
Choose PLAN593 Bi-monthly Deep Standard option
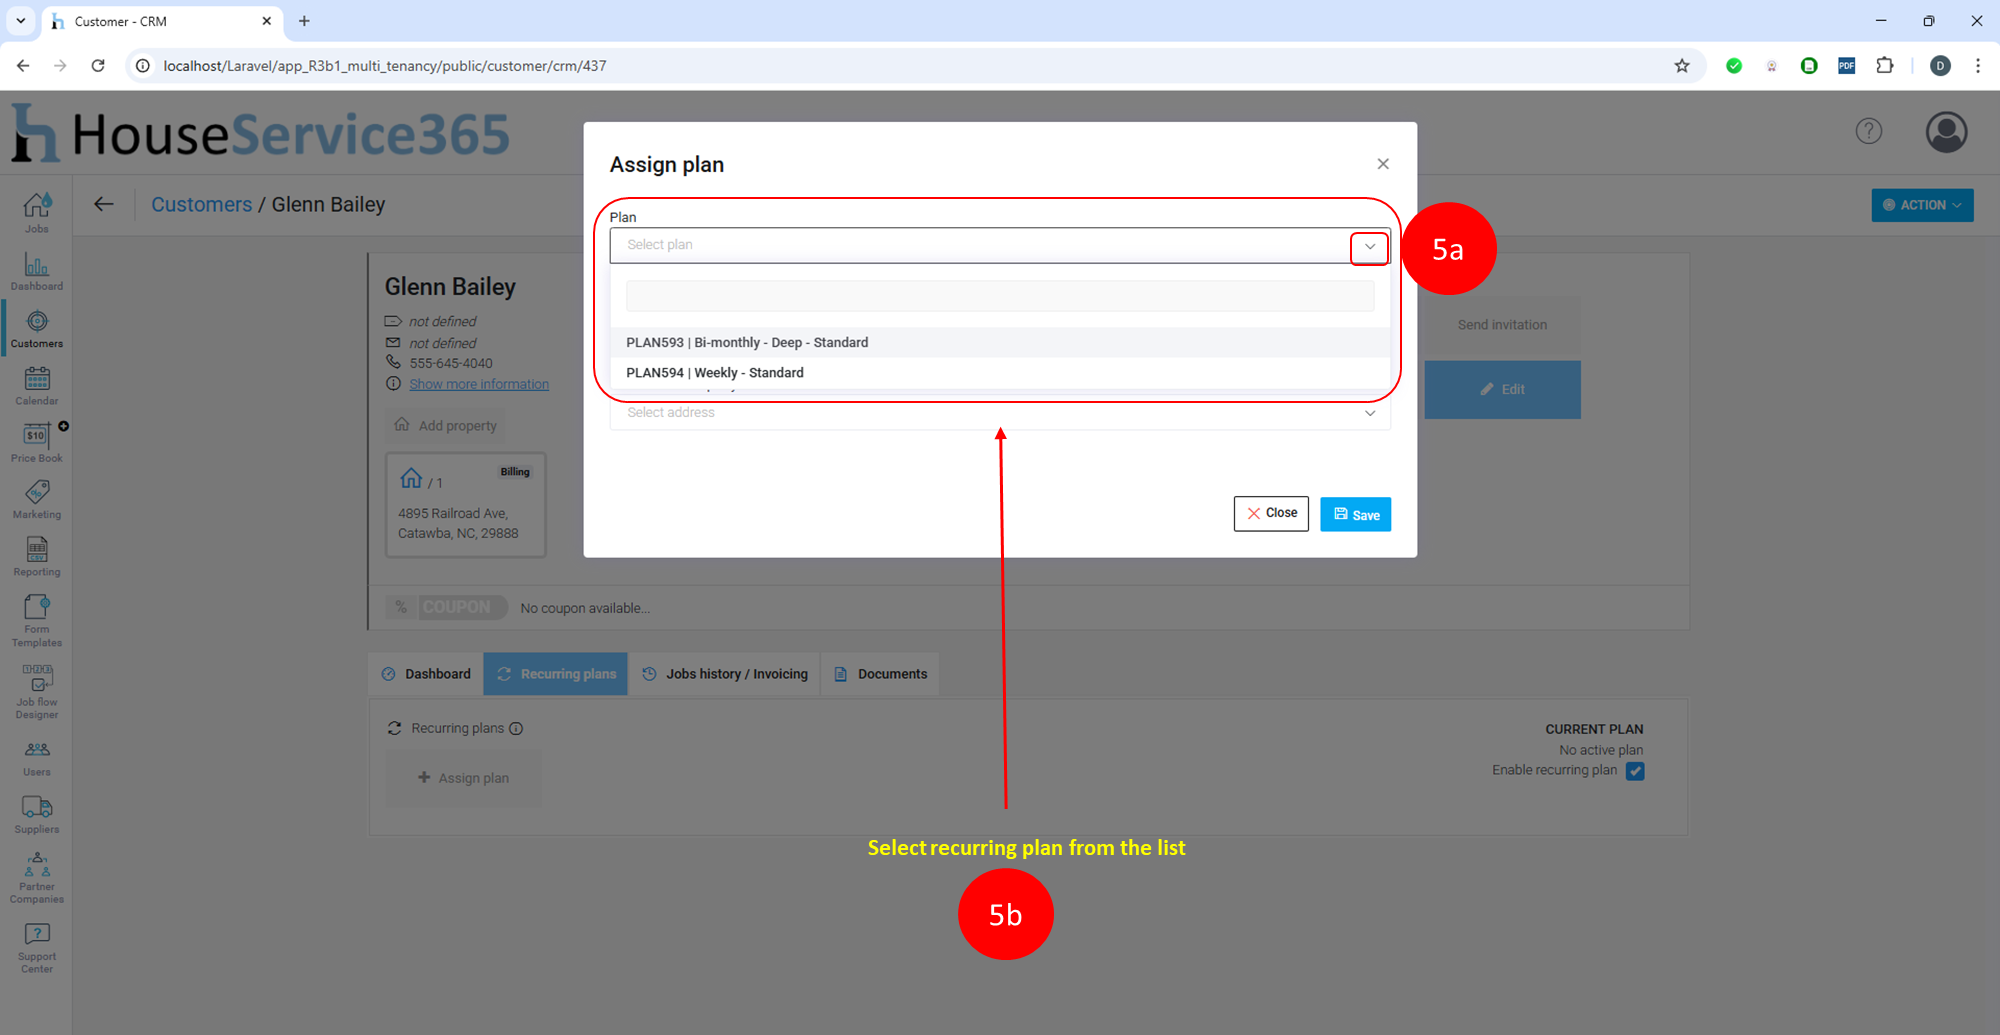click(x=747, y=342)
